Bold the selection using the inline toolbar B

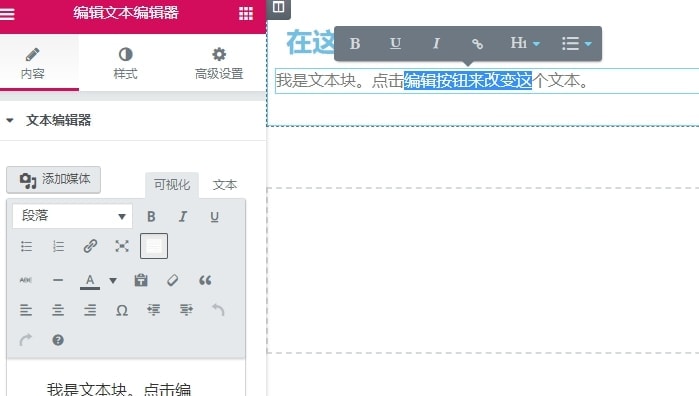click(355, 44)
